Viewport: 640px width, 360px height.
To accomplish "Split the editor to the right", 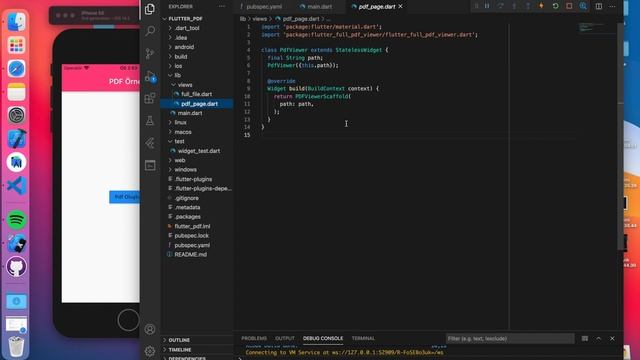I will tap(599, 6).
